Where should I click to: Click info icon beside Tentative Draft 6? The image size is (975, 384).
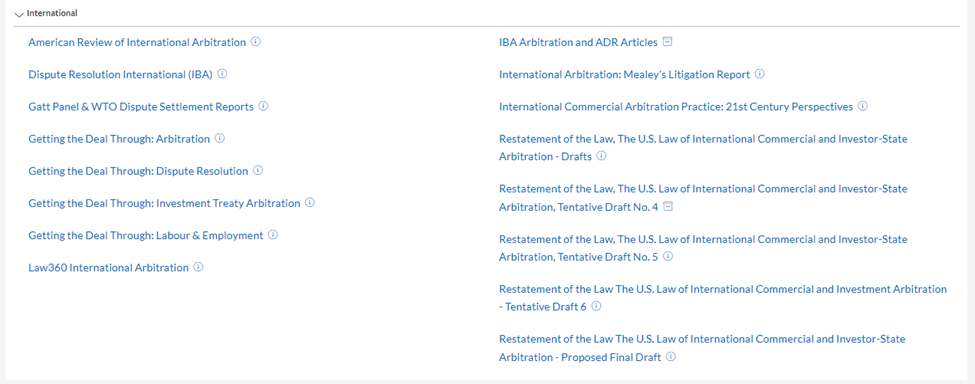[x=596, y=306]
